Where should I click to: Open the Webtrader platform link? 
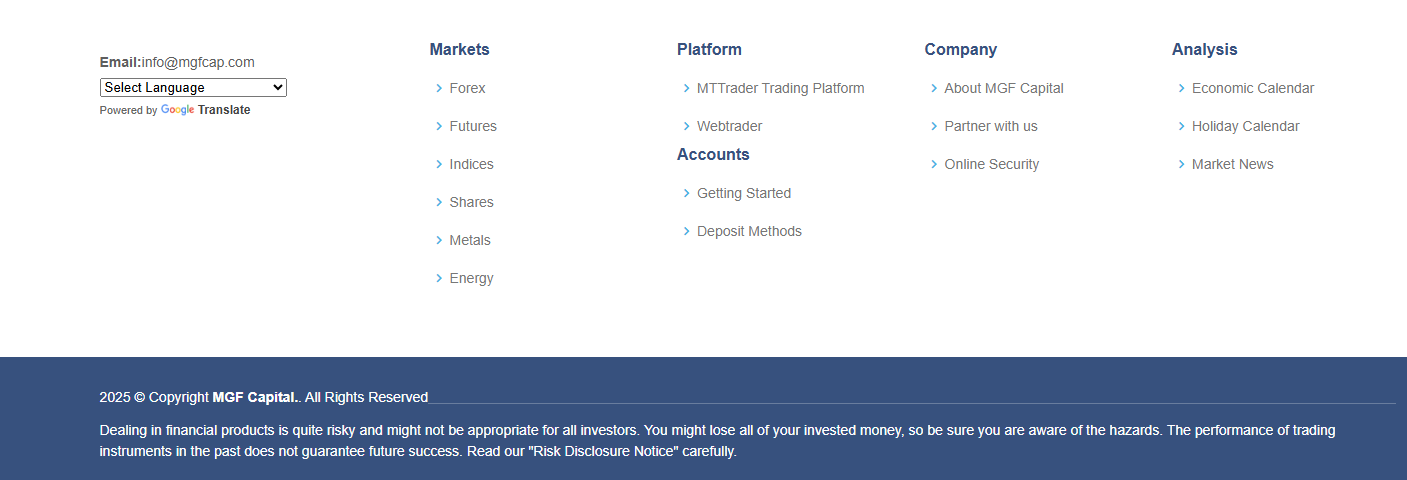[729, 126]
